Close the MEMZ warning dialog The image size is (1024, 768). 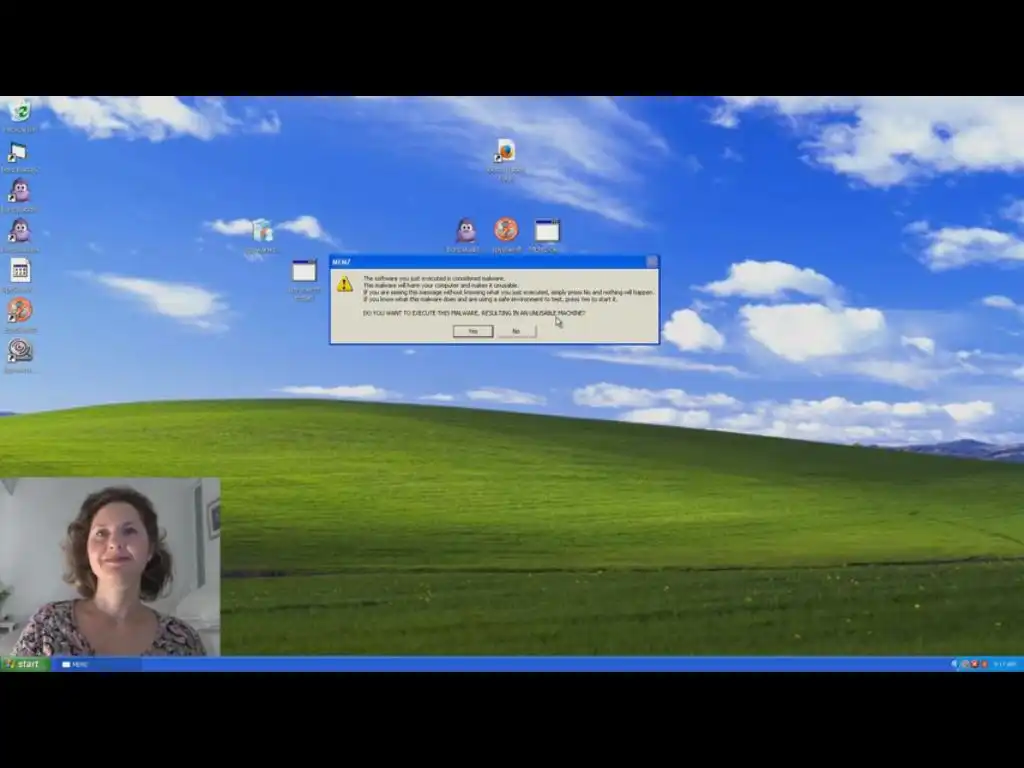click(x=652, y=262)
